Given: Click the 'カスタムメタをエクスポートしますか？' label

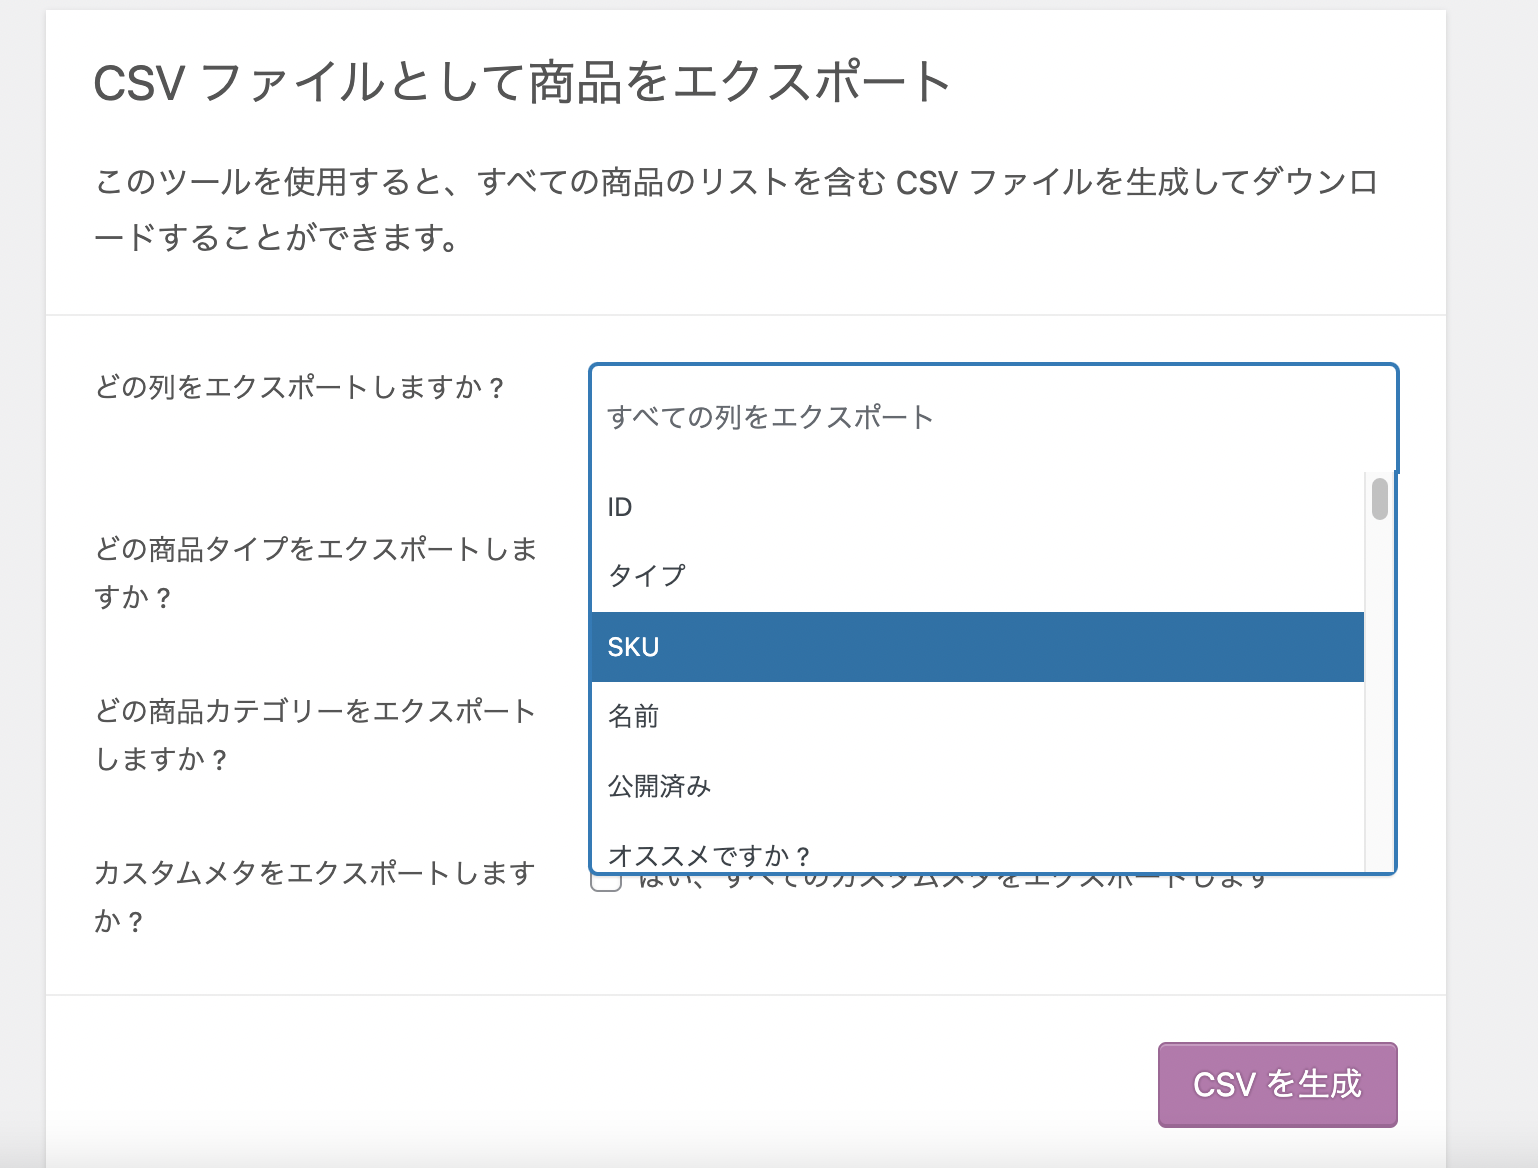Looking at the screenshot, I should [x=315, y=897].
